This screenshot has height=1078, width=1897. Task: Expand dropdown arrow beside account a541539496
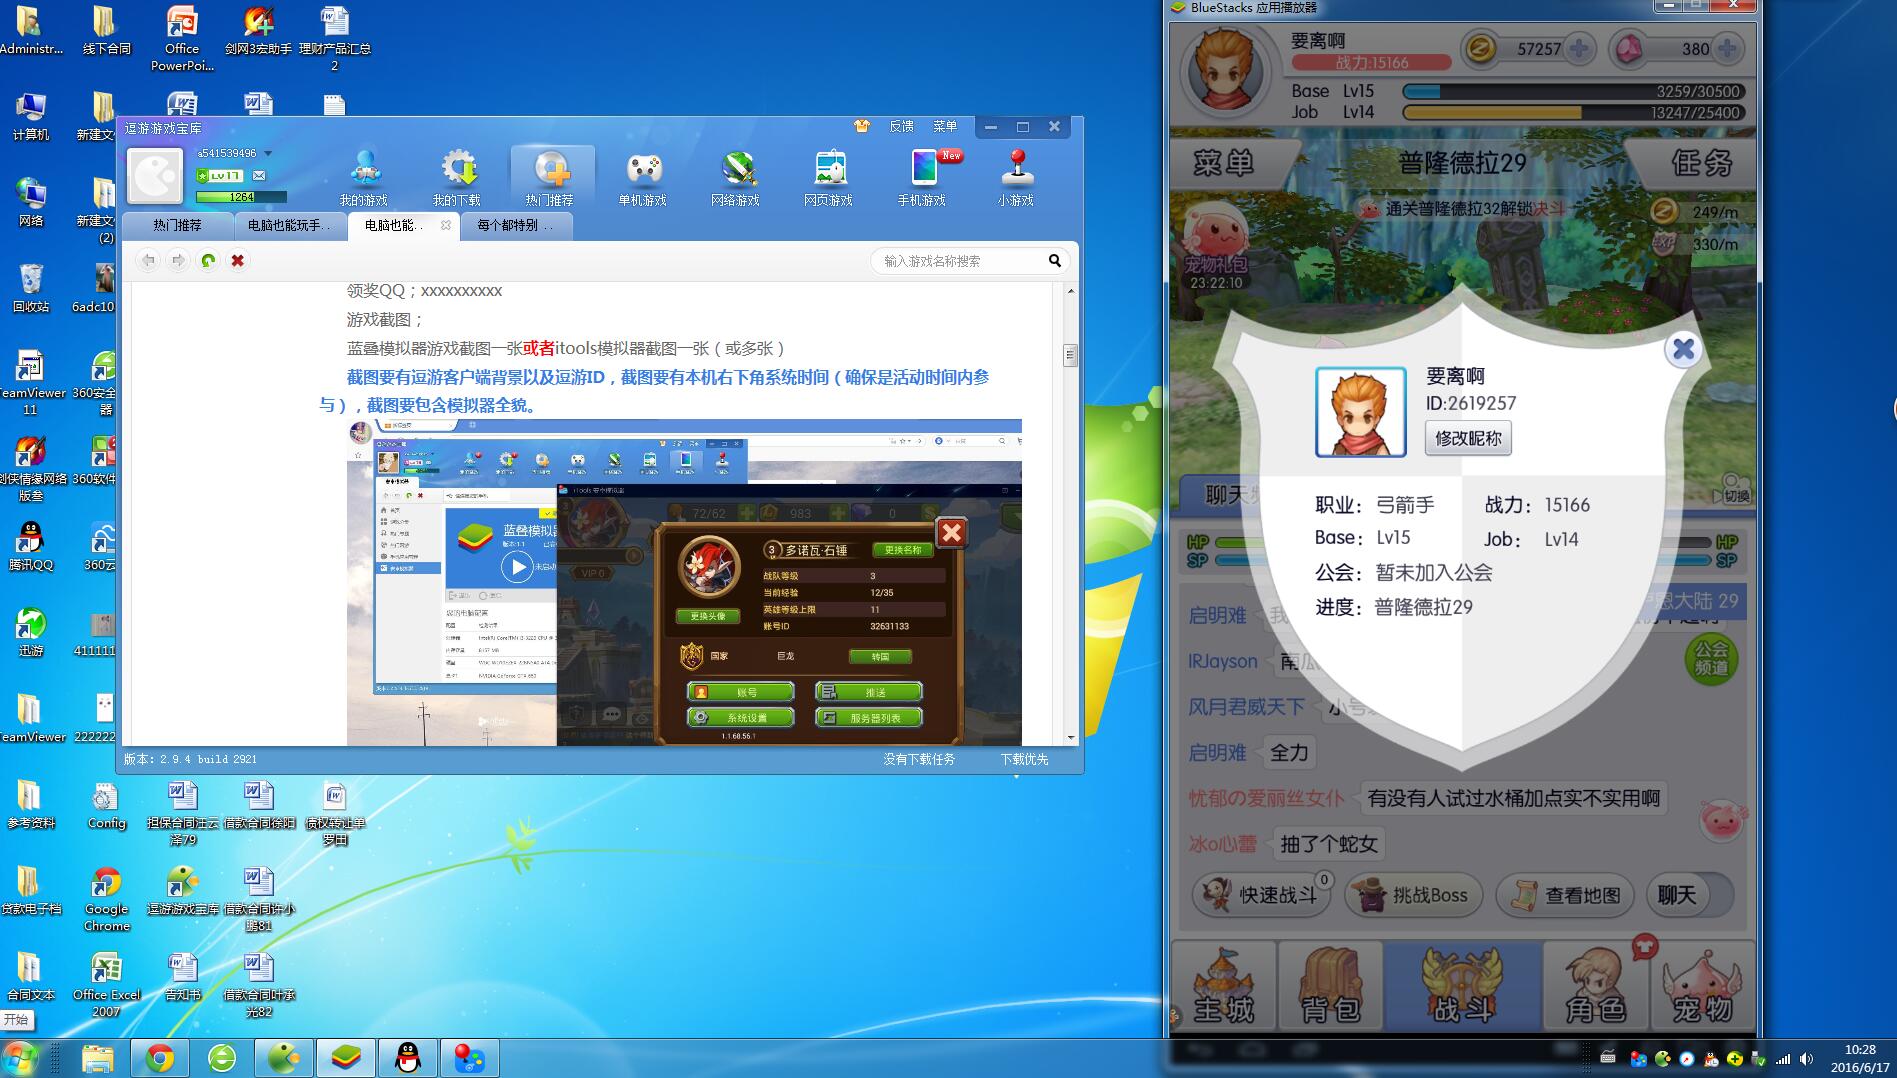coord(268,154)
